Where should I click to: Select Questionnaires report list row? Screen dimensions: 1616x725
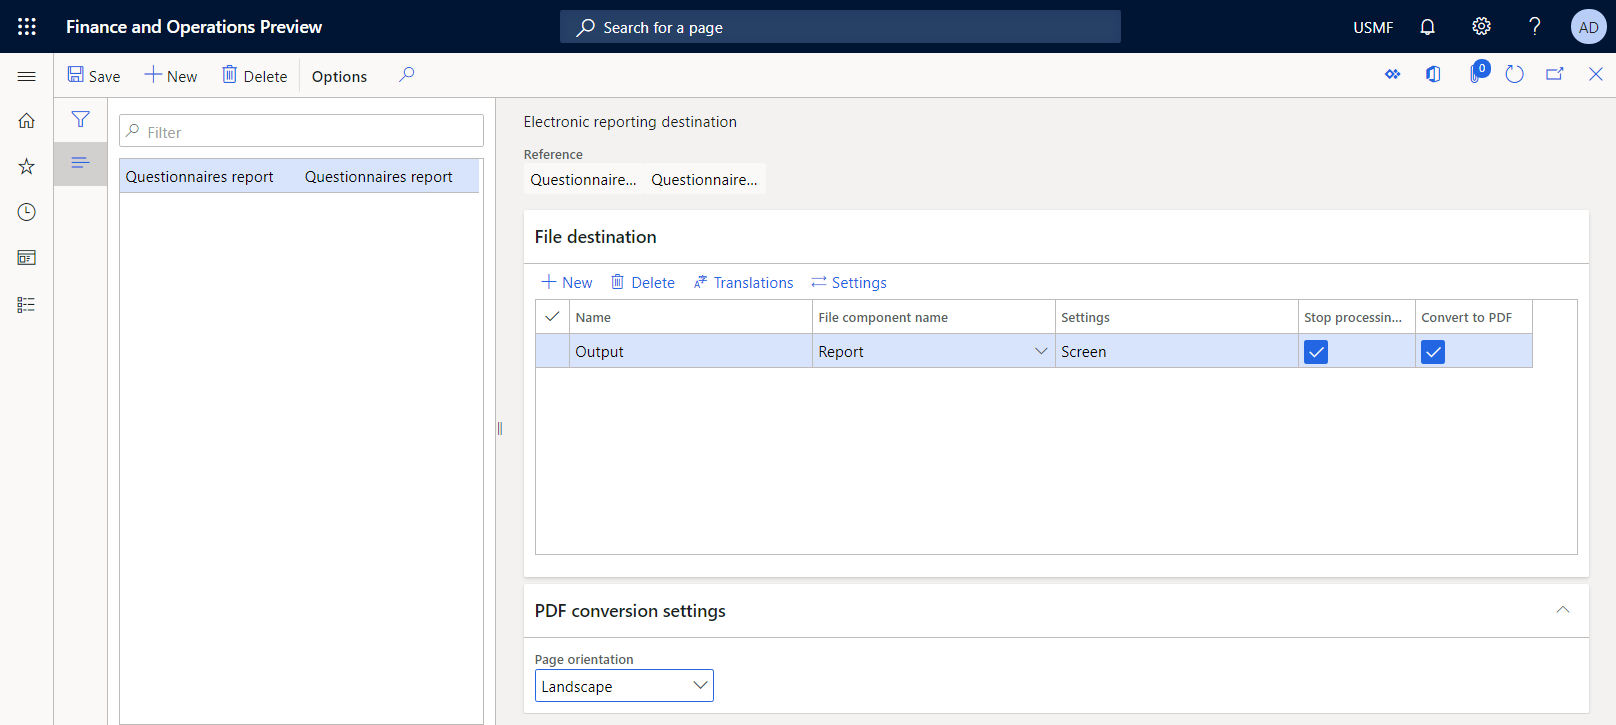tap(299, 176)
